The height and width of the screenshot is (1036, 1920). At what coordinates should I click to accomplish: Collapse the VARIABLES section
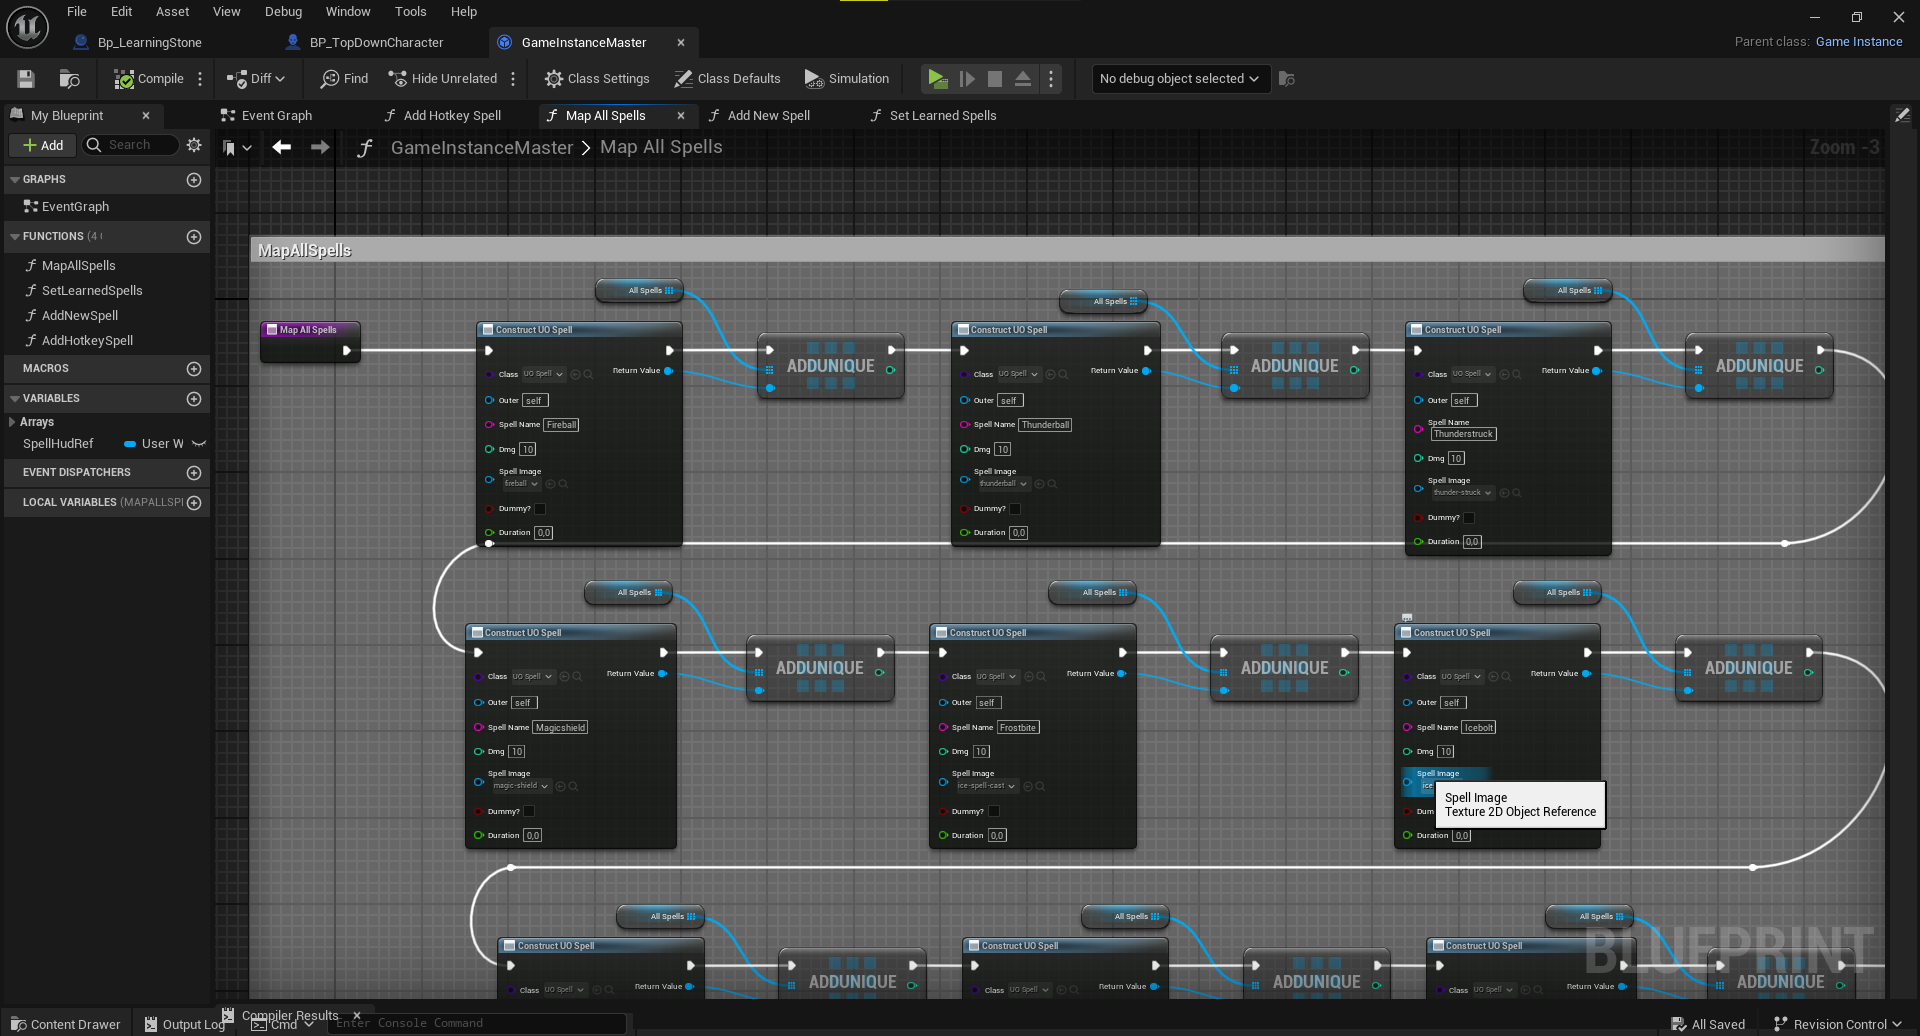[15, 399]
